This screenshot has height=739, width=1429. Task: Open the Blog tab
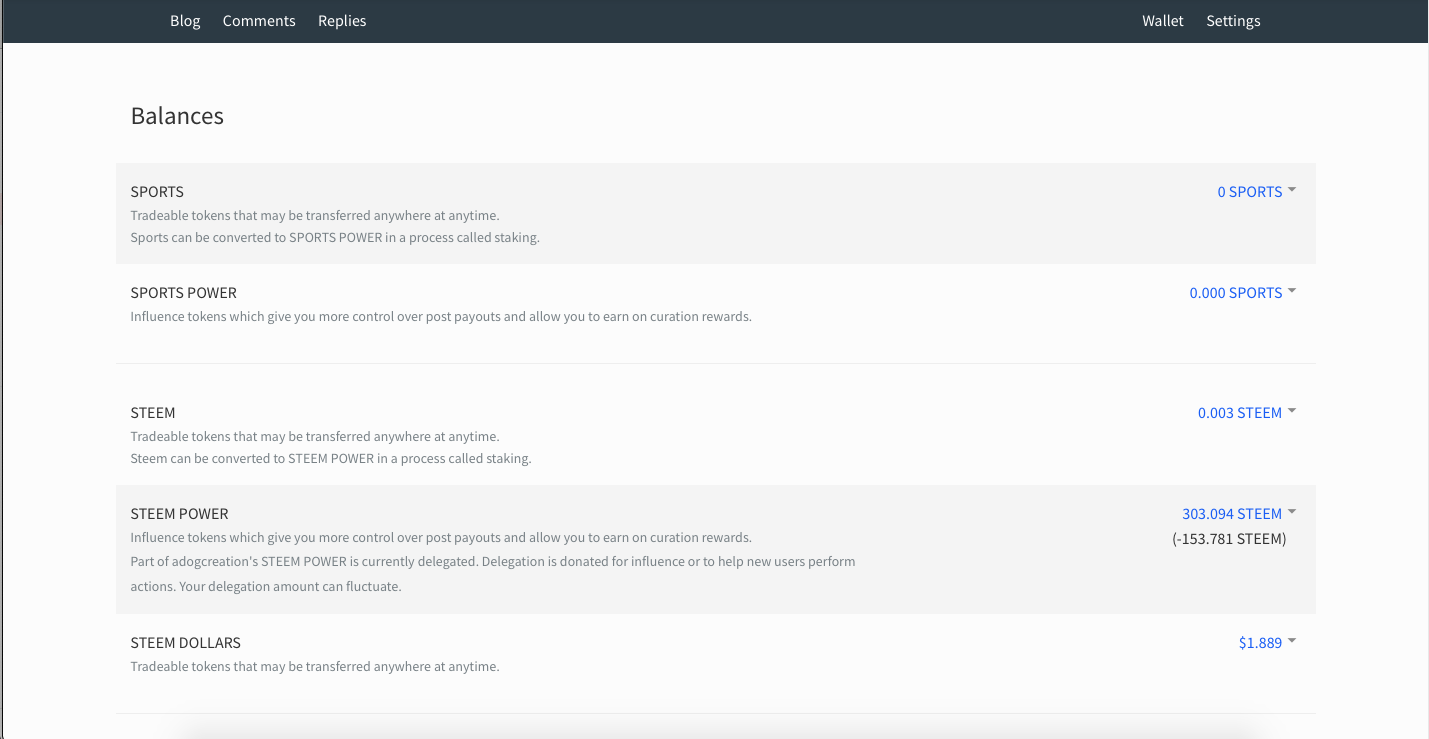185,21
